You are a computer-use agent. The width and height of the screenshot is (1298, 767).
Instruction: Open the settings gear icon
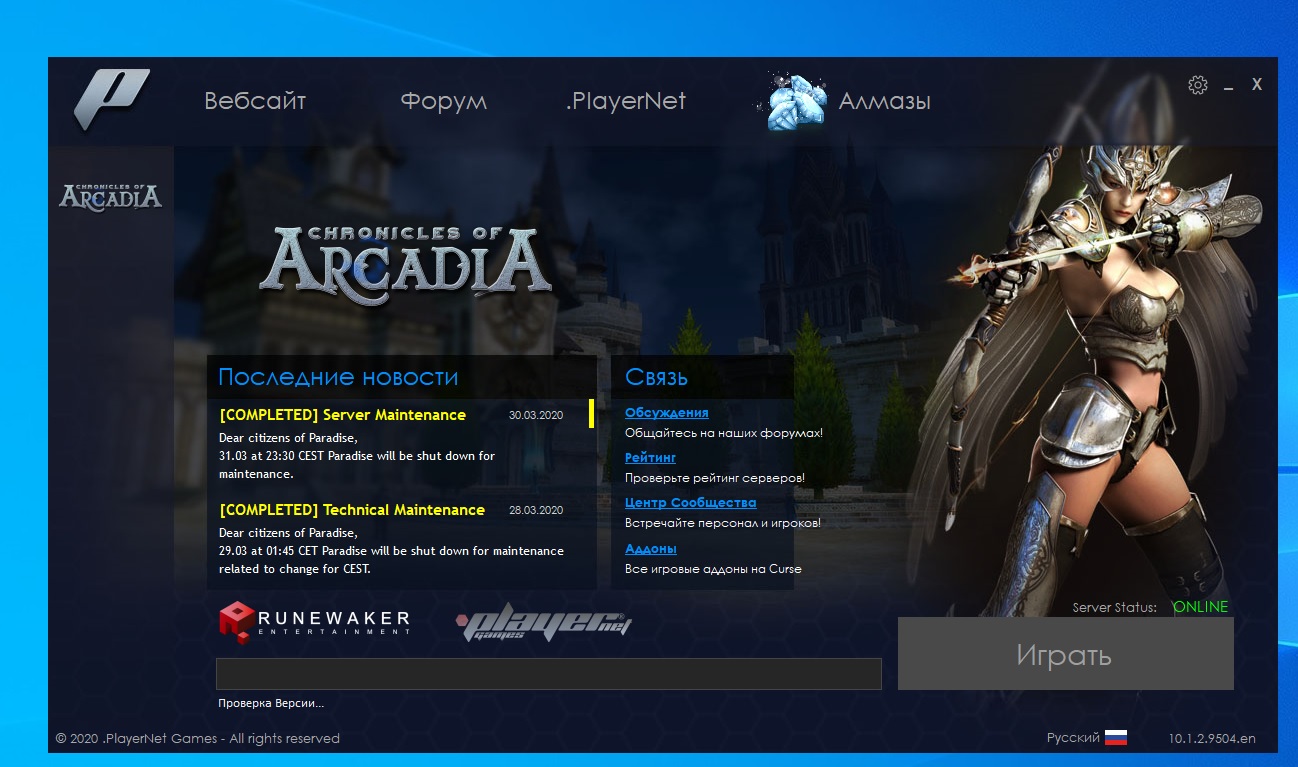(x=1197, y=85)
